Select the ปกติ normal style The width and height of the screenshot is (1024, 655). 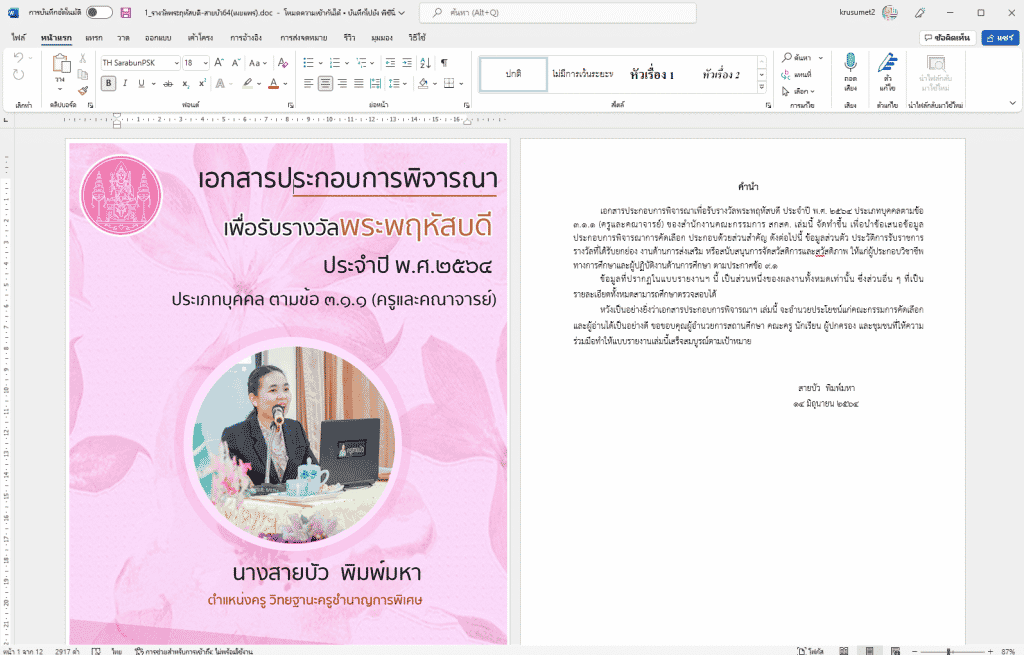click(513, 74)
